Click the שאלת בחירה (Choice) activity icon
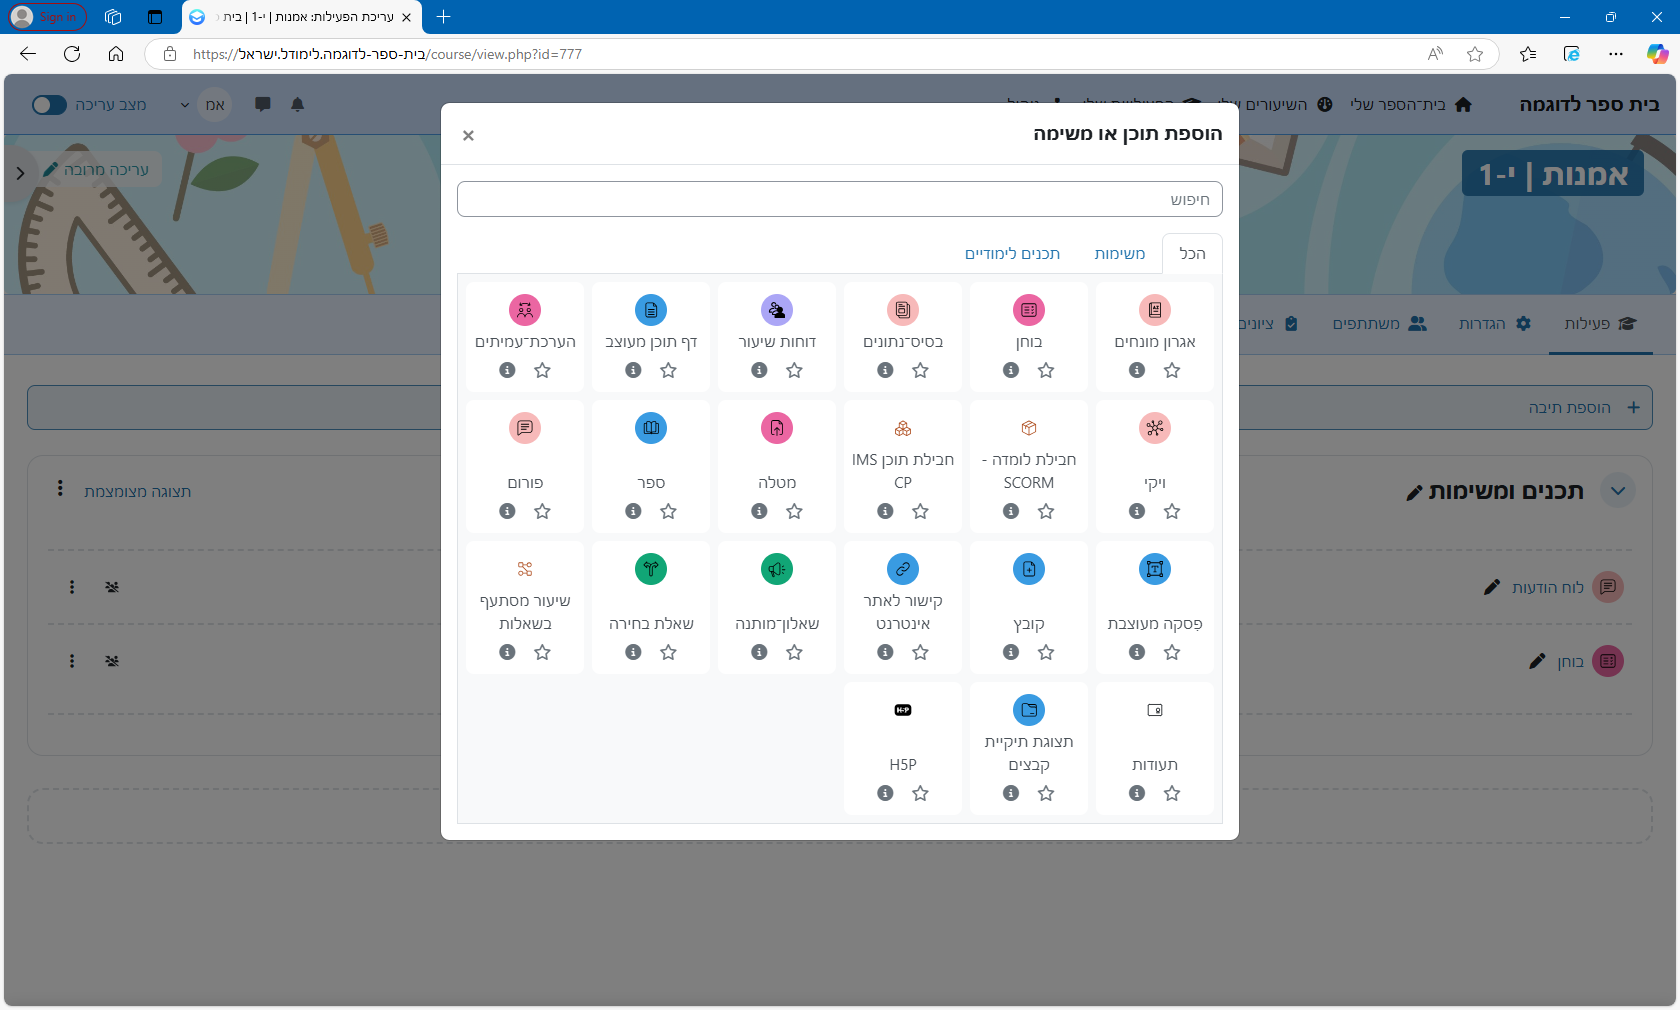 pos(651,569)
